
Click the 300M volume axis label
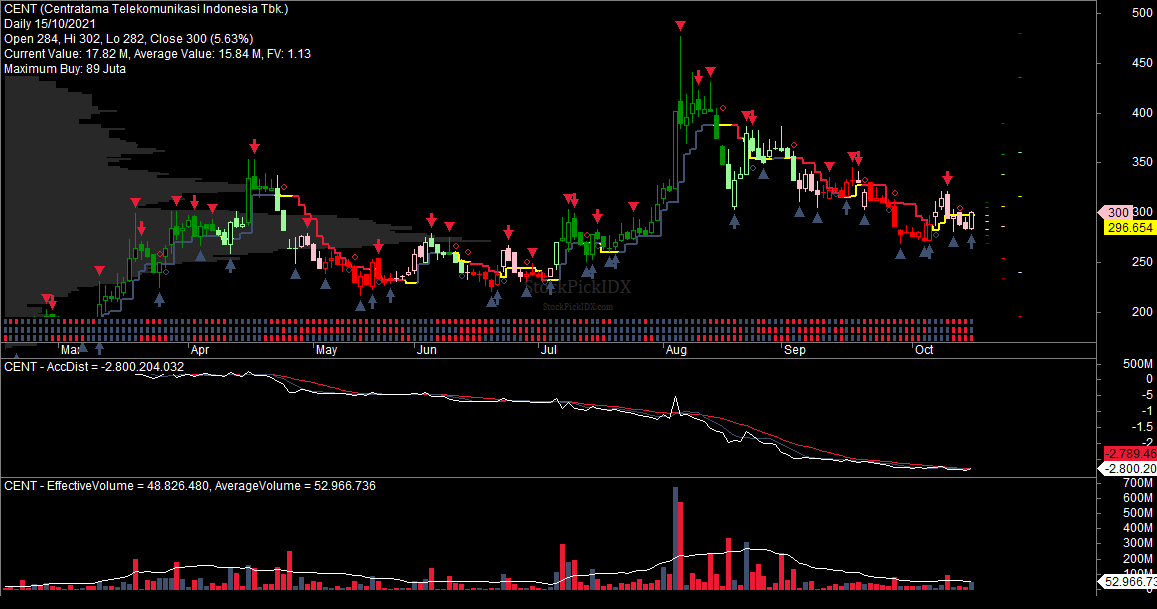click(x=1137, y=543)
